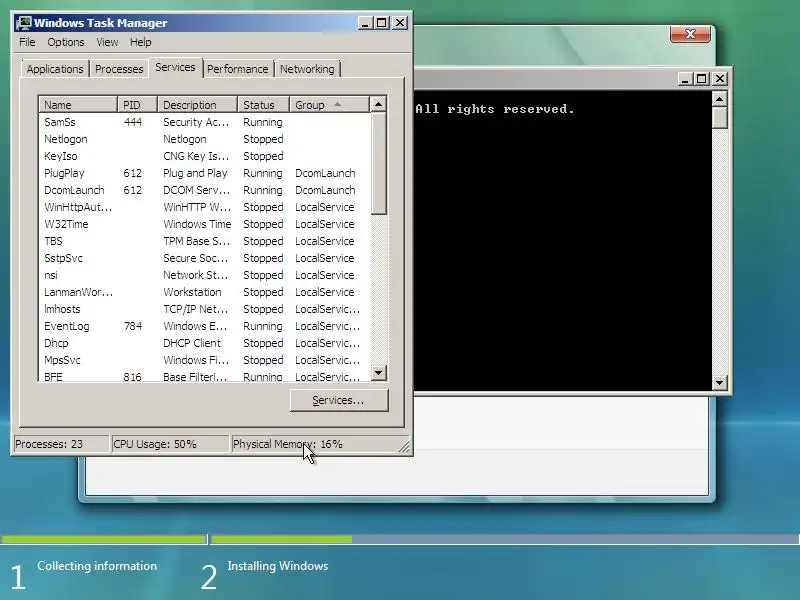The image size is (800, 600).
Task: Select the EventLog service row
Action: point(204,326)
